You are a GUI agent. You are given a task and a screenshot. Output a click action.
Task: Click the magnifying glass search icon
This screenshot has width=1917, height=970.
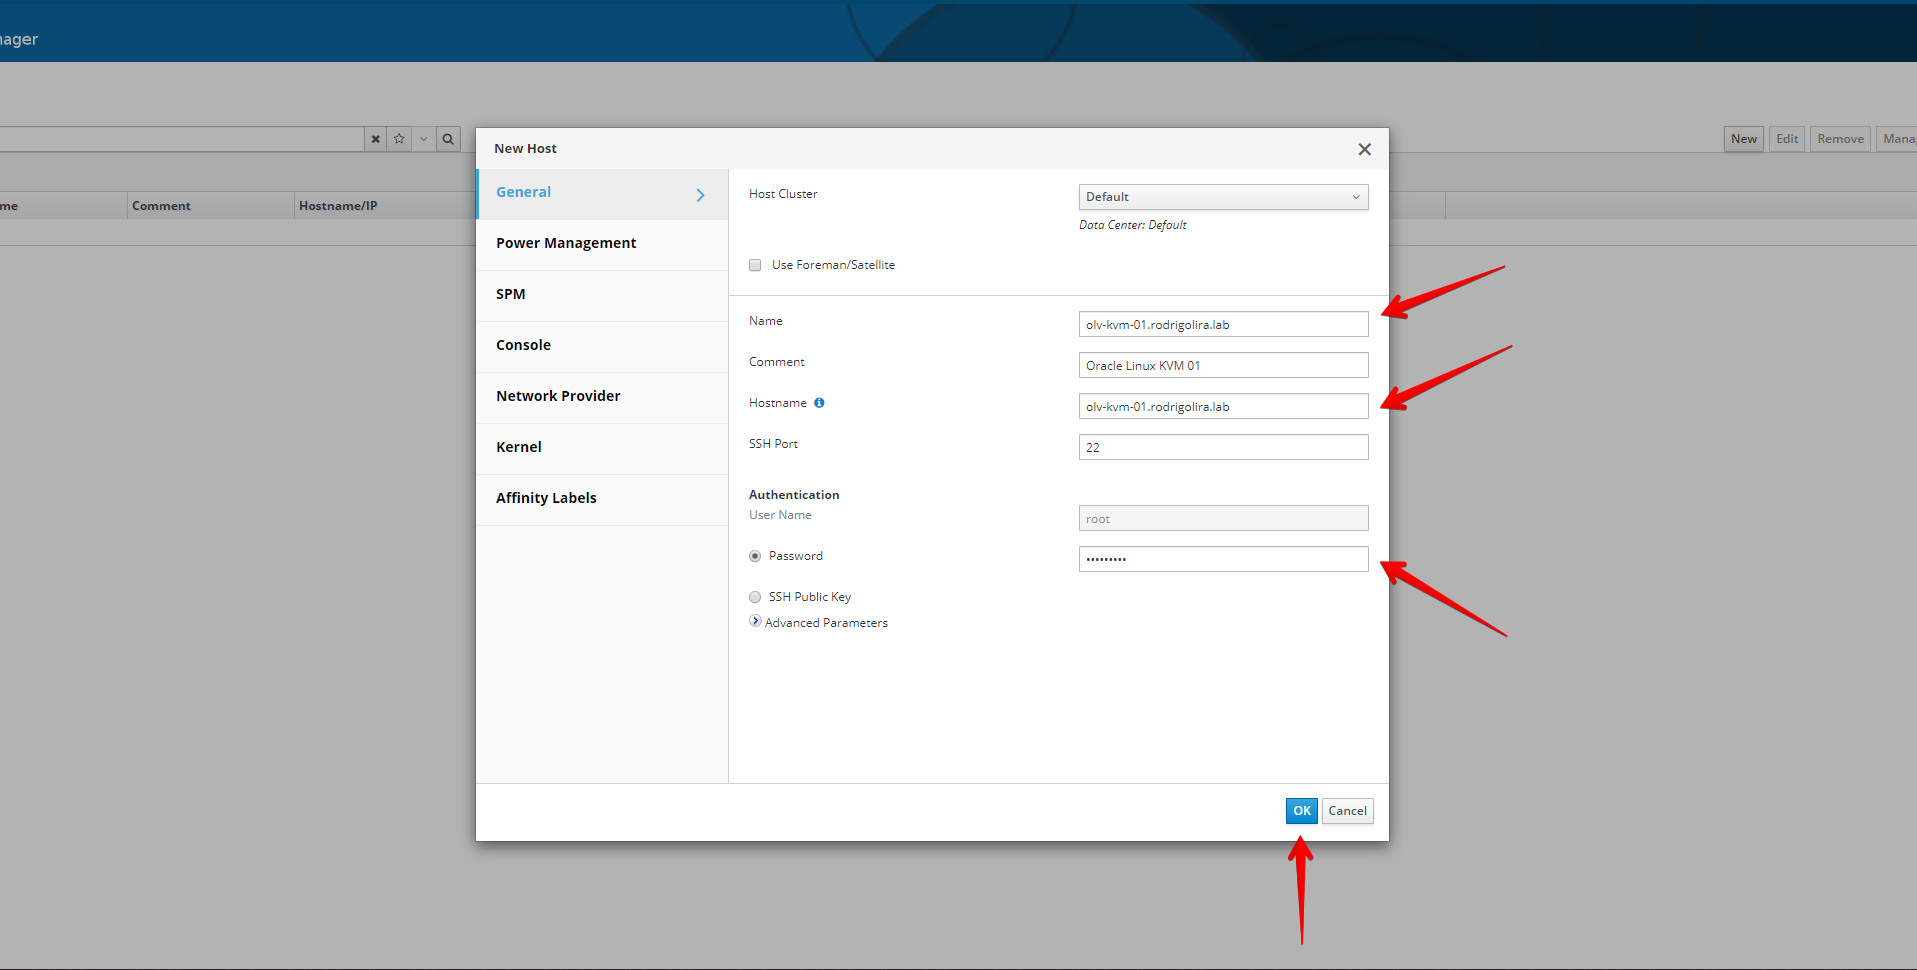click(448, 139)
